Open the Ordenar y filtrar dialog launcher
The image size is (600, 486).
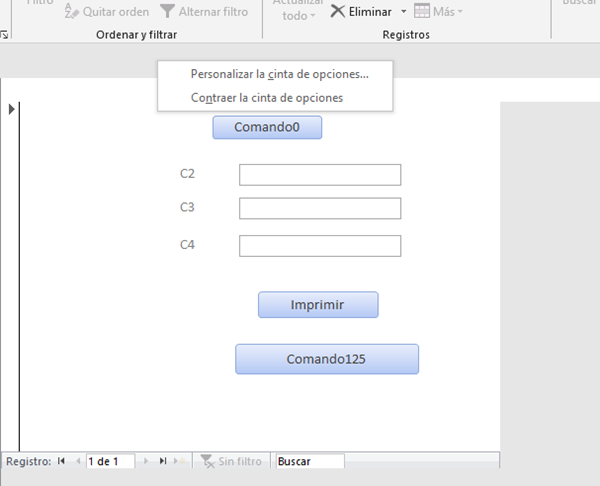(x=4, y=35)
